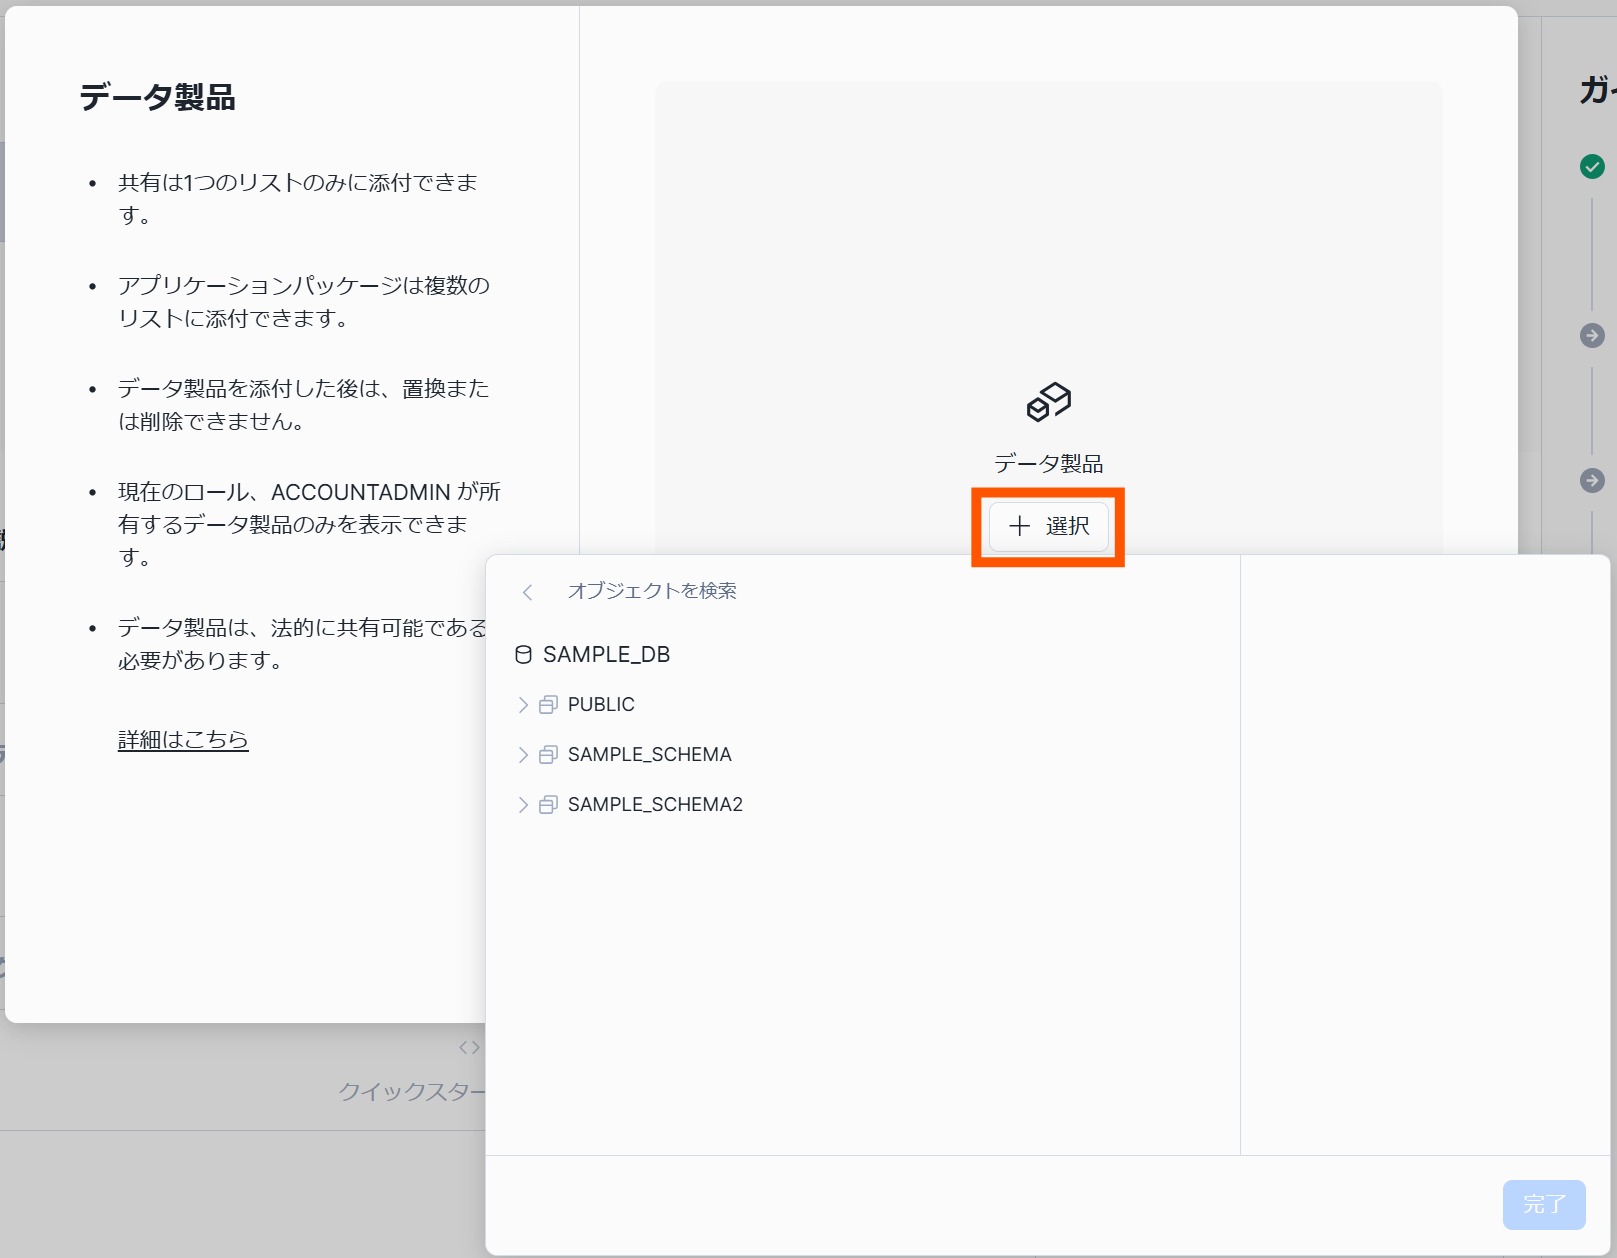This screenshot has height=1258, width=1617.
Task: Click the back chevron beside オブジェクトを検索
Action: coord(527,591)
